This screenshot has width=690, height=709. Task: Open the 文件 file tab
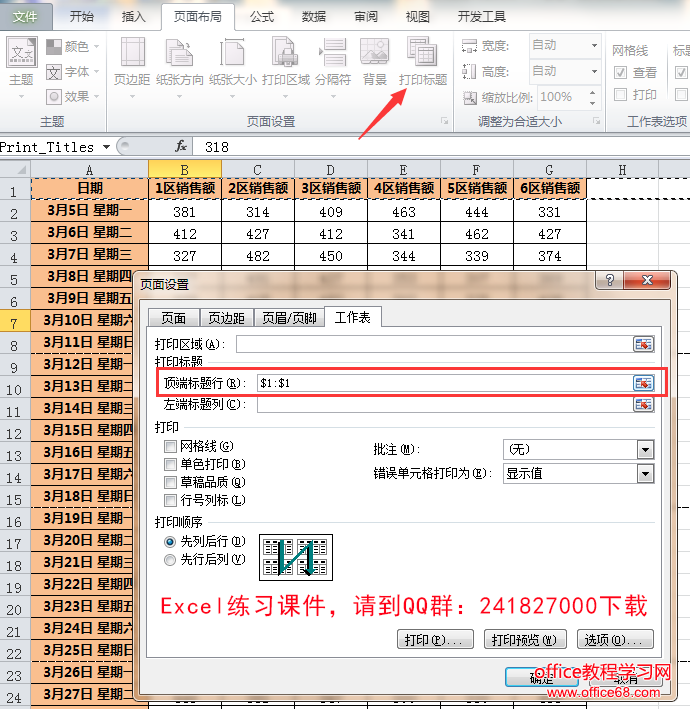pyautogui.click(x=25, y=17)
